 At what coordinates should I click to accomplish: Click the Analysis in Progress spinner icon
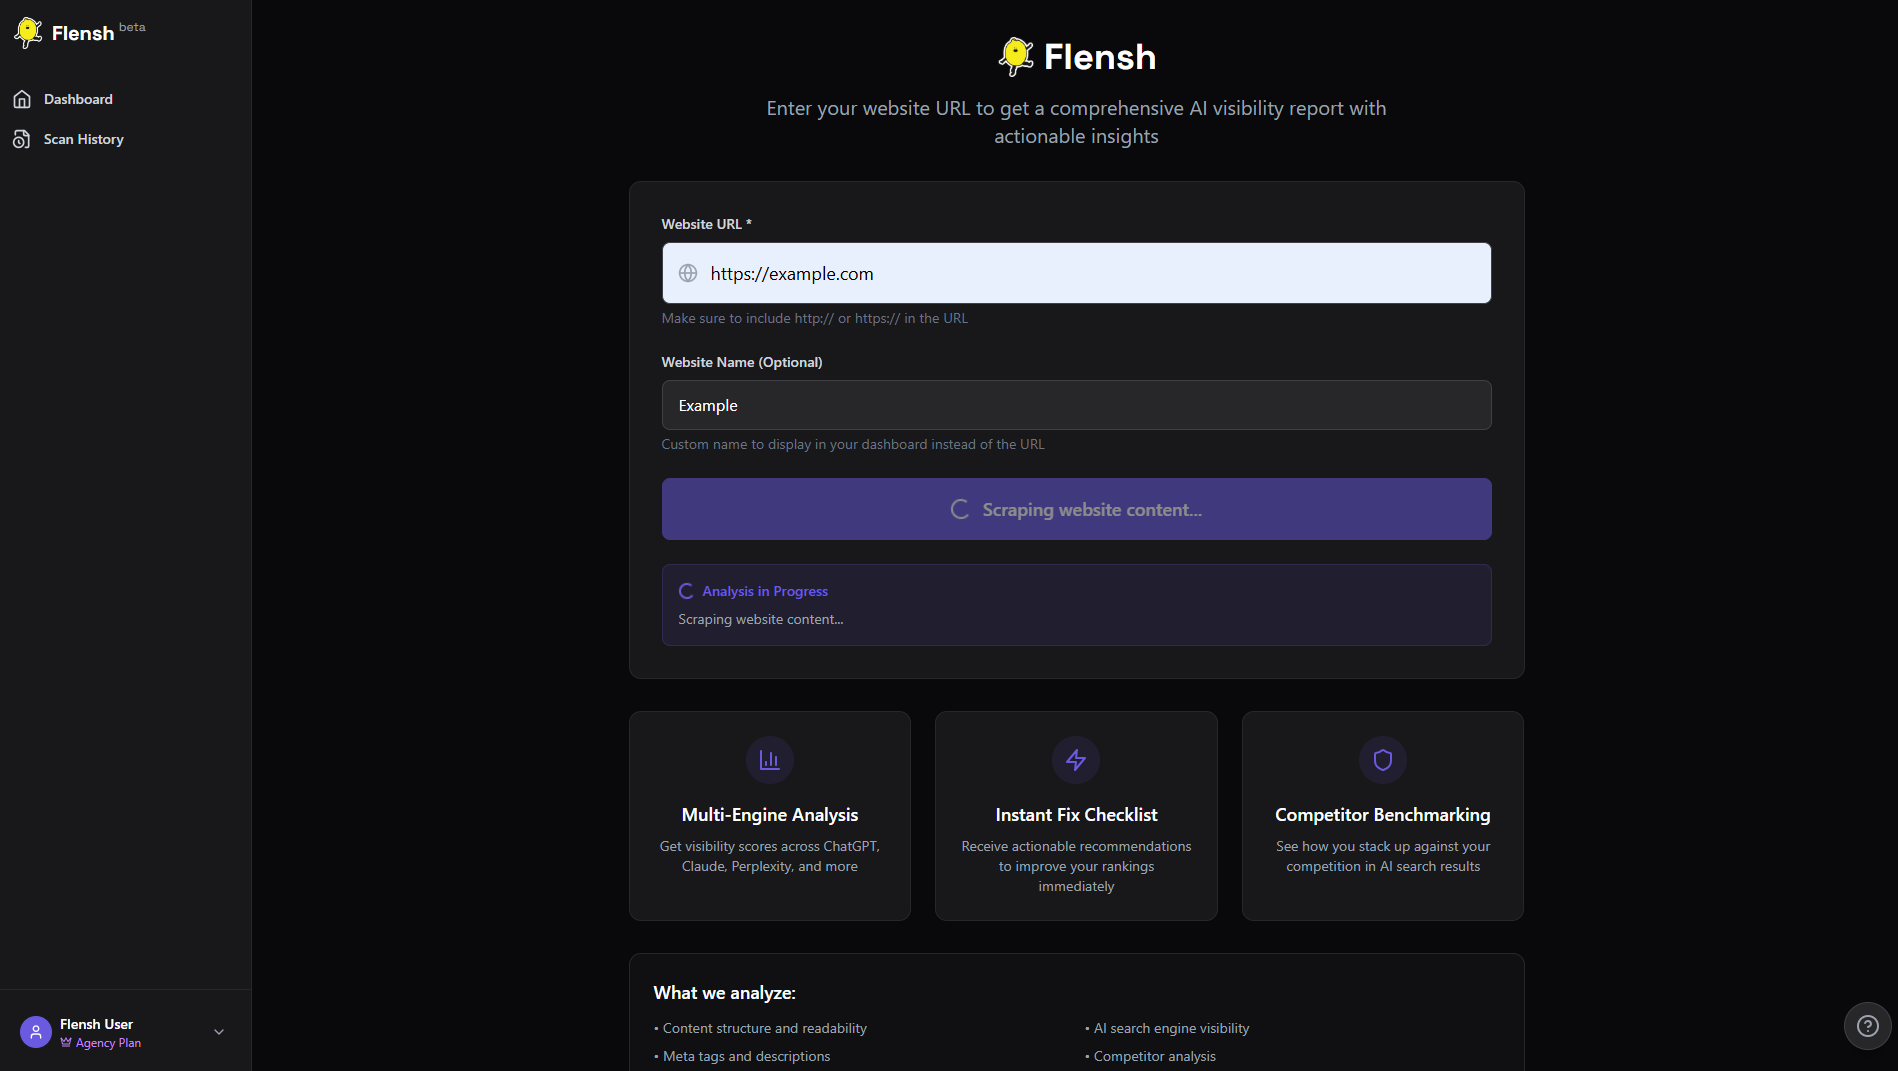tap(686, 591)
